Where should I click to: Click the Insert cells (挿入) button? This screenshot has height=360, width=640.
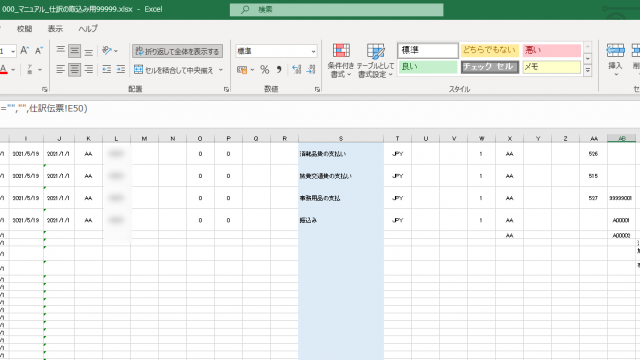[615, 60]
